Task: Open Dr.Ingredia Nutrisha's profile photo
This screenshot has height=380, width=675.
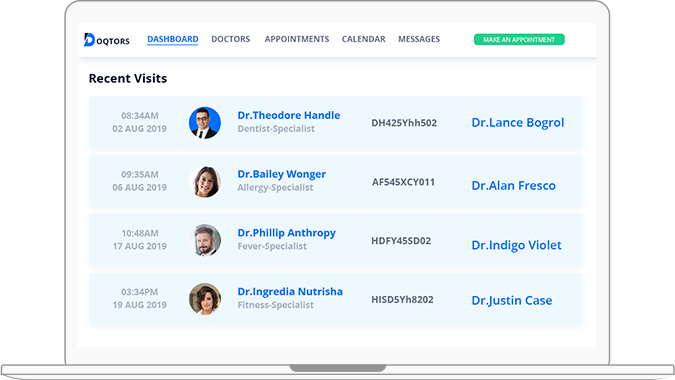Action: (x=205, y=299)
